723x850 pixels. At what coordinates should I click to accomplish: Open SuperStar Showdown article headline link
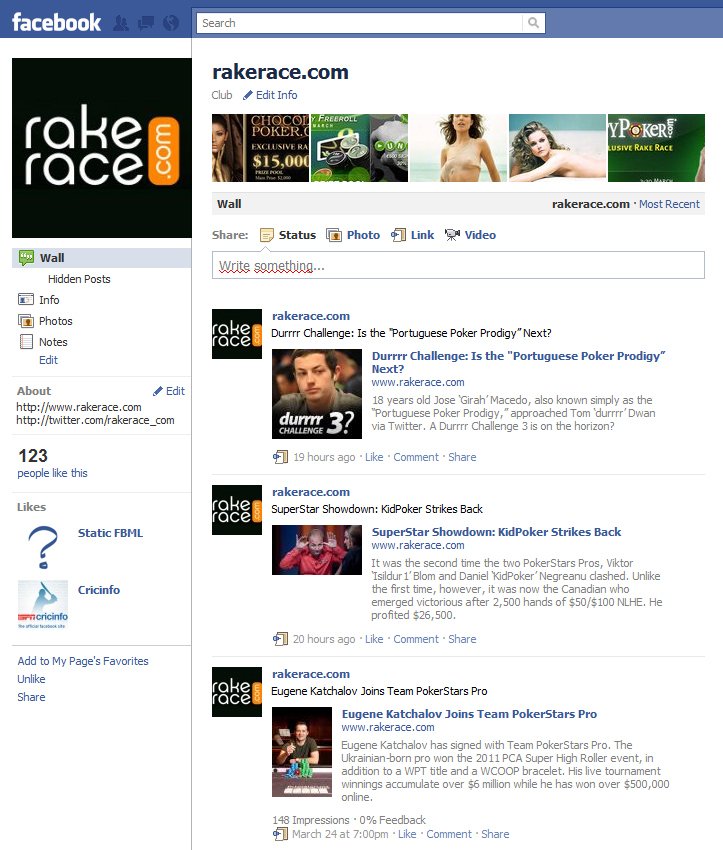click(x=496, y=532)
